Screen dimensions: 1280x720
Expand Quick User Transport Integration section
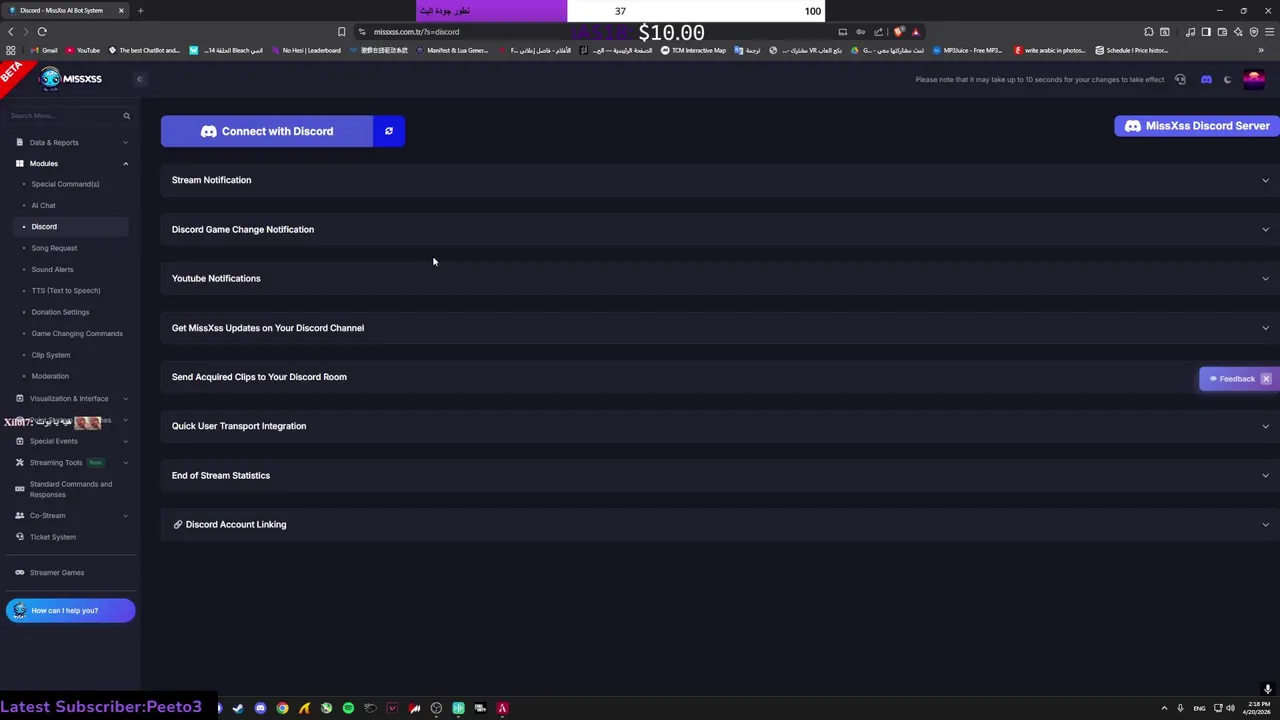click(720, 426)
